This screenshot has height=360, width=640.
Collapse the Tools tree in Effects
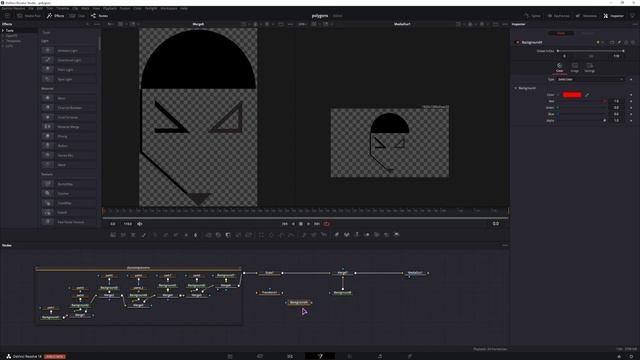[x=3, y=30]
